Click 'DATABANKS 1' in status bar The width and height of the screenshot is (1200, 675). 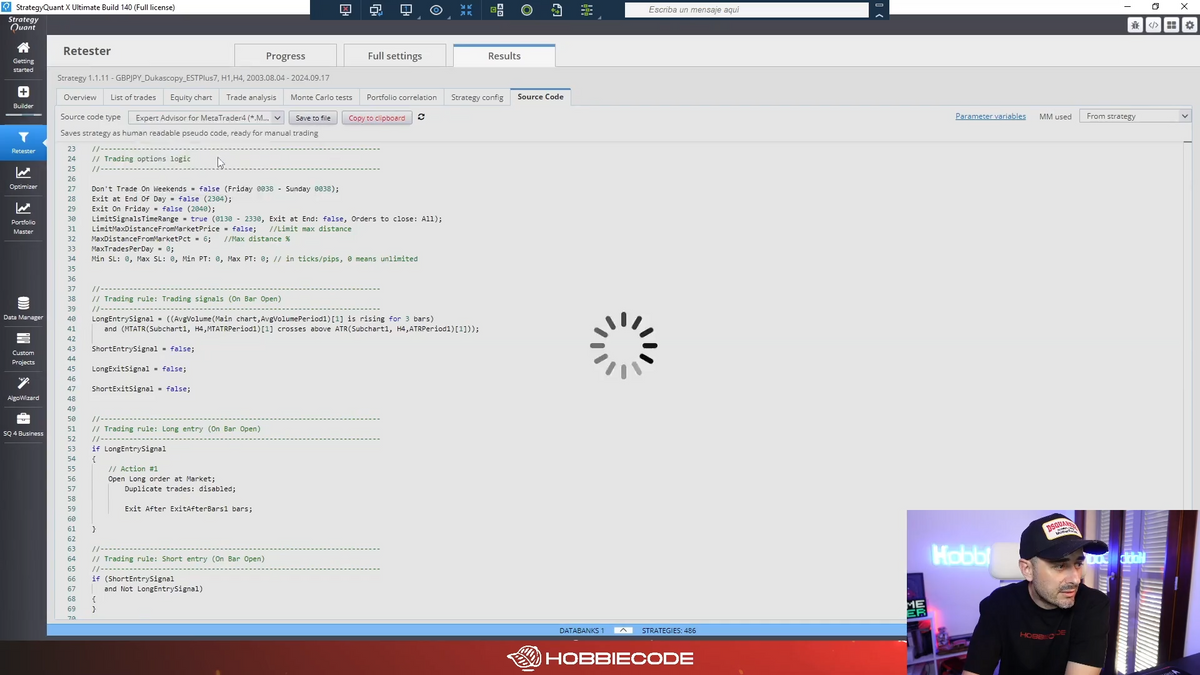581,631
